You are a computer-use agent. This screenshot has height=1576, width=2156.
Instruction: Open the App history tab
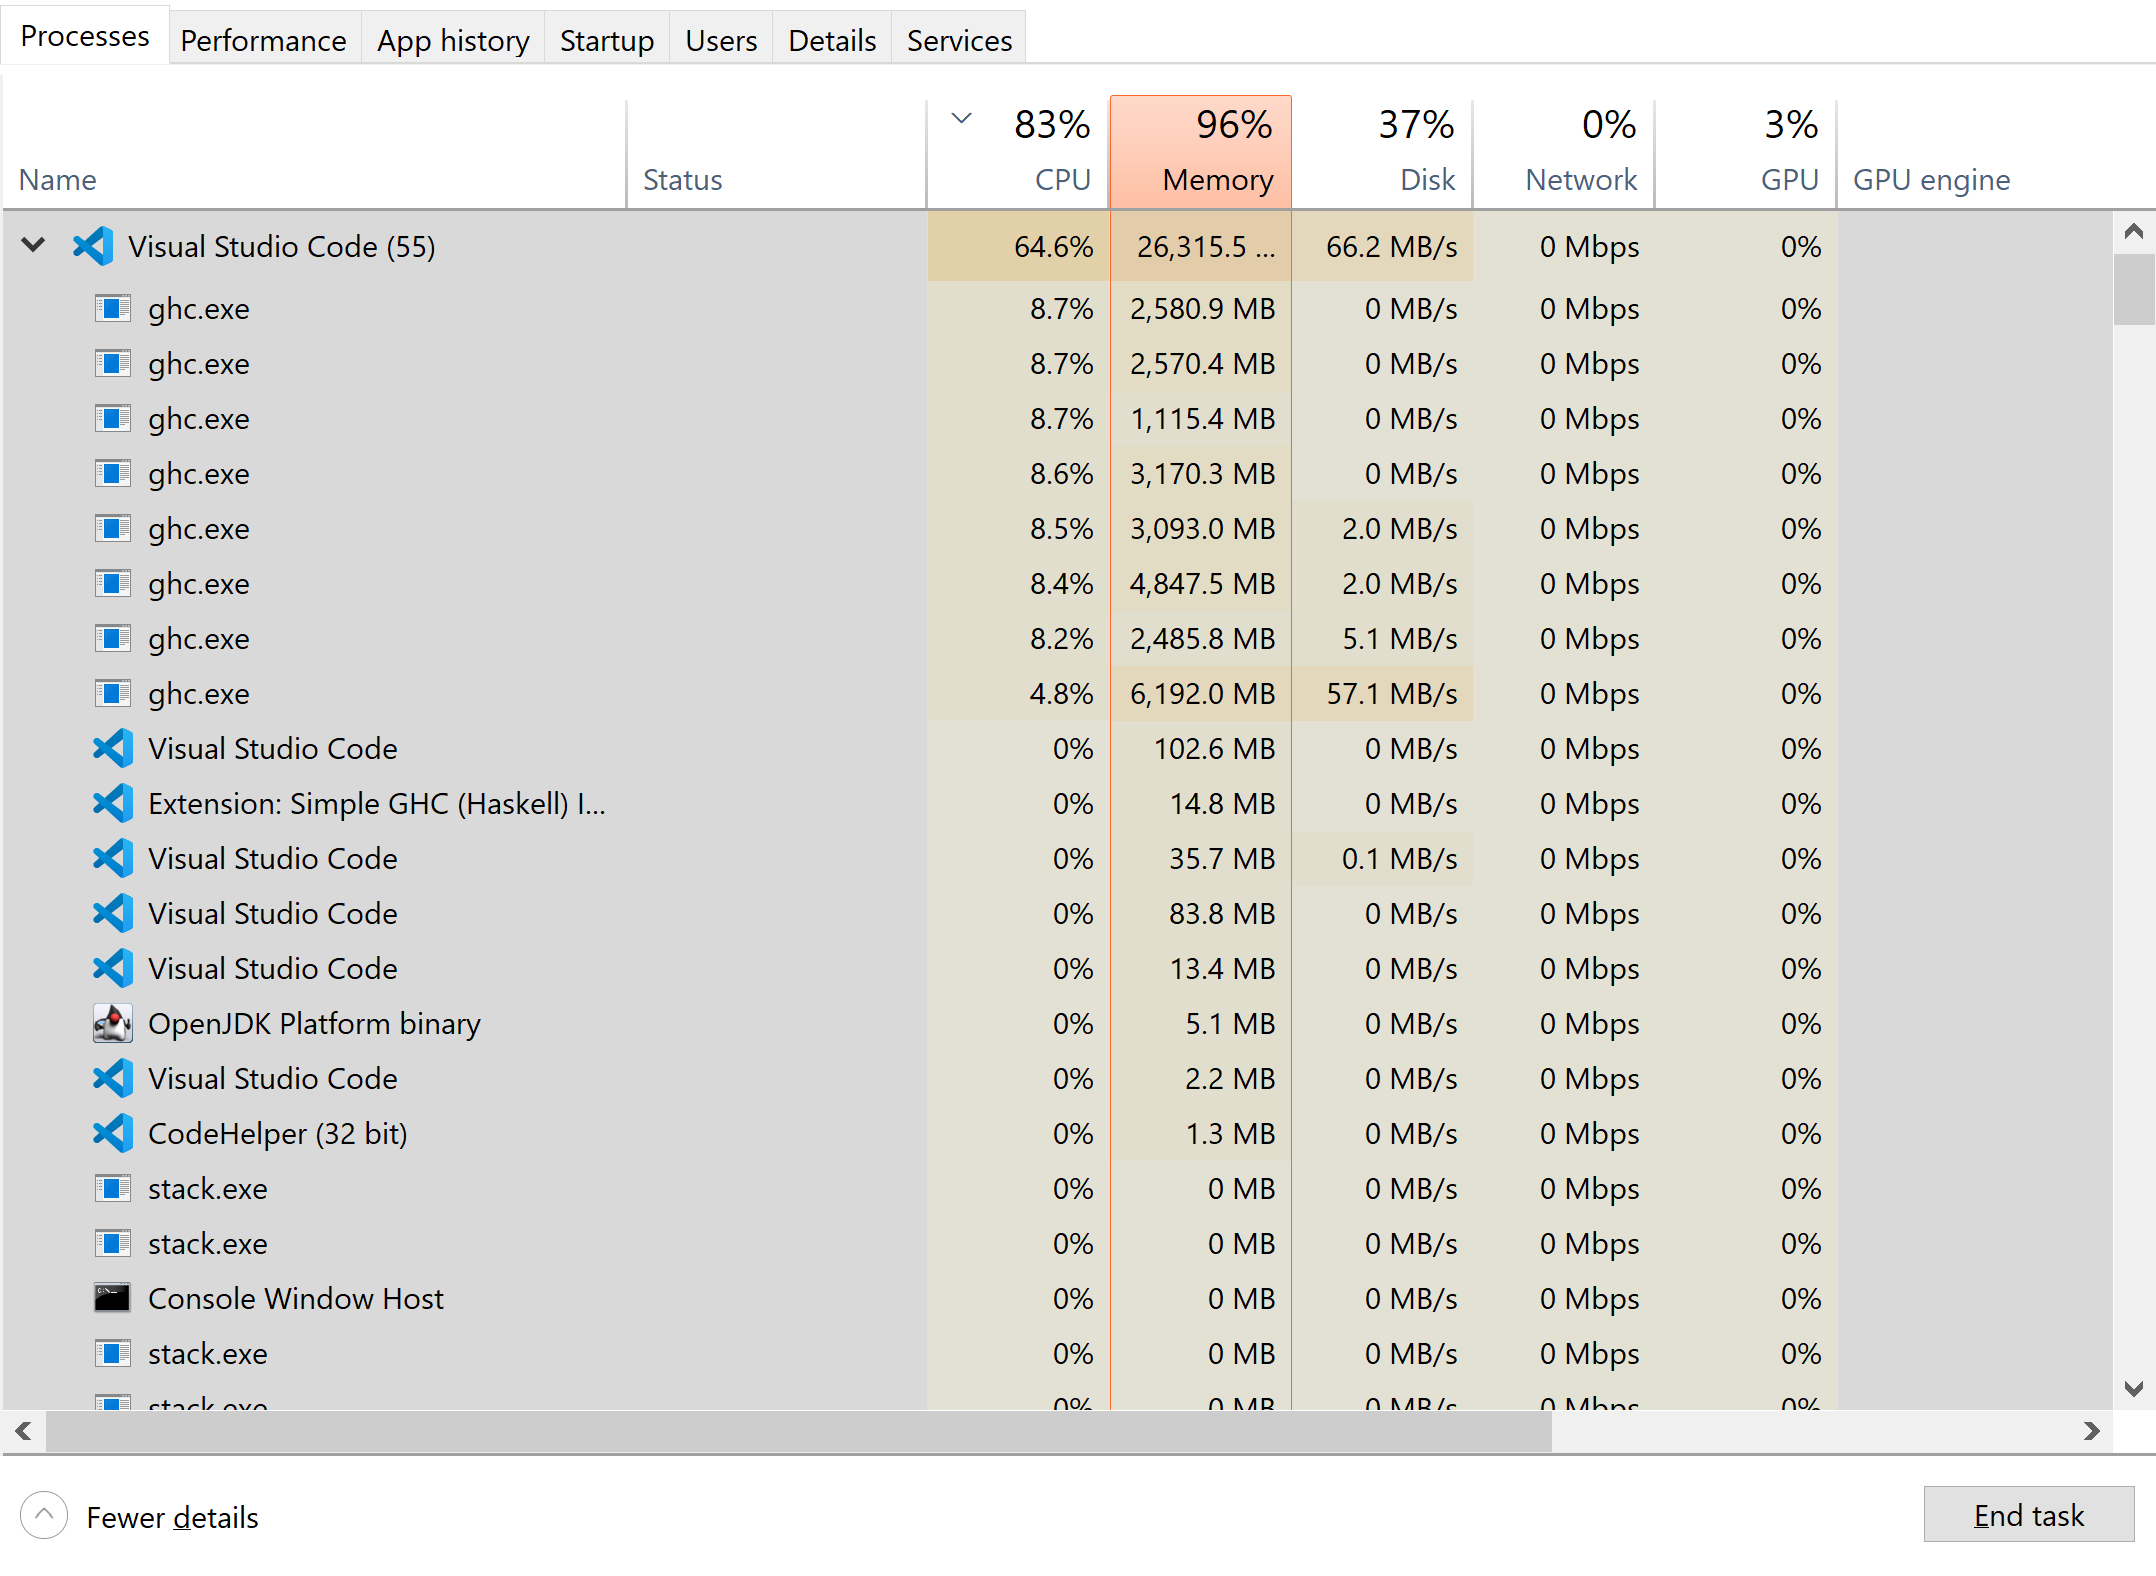point(452,40)
